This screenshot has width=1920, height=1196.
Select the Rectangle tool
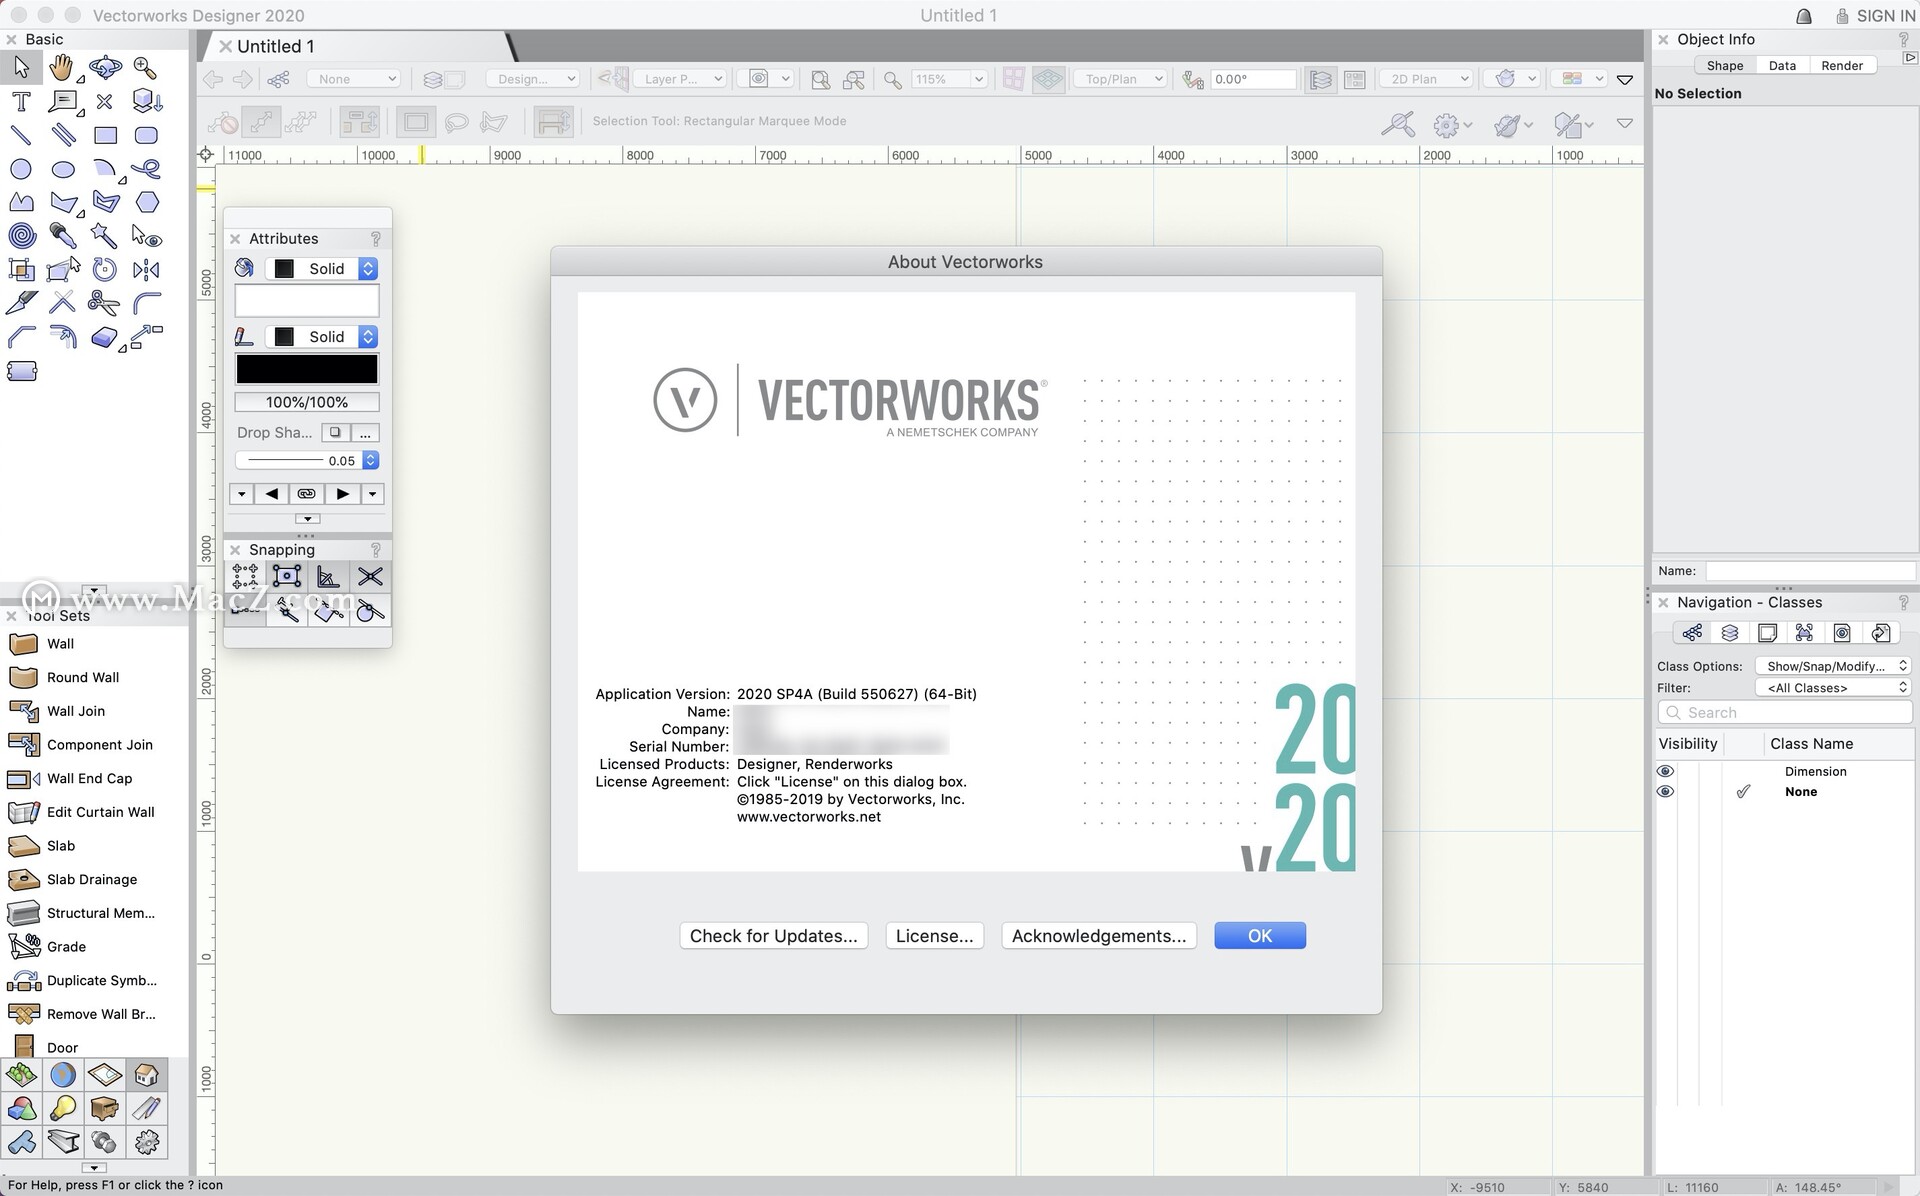click(105, 135)
